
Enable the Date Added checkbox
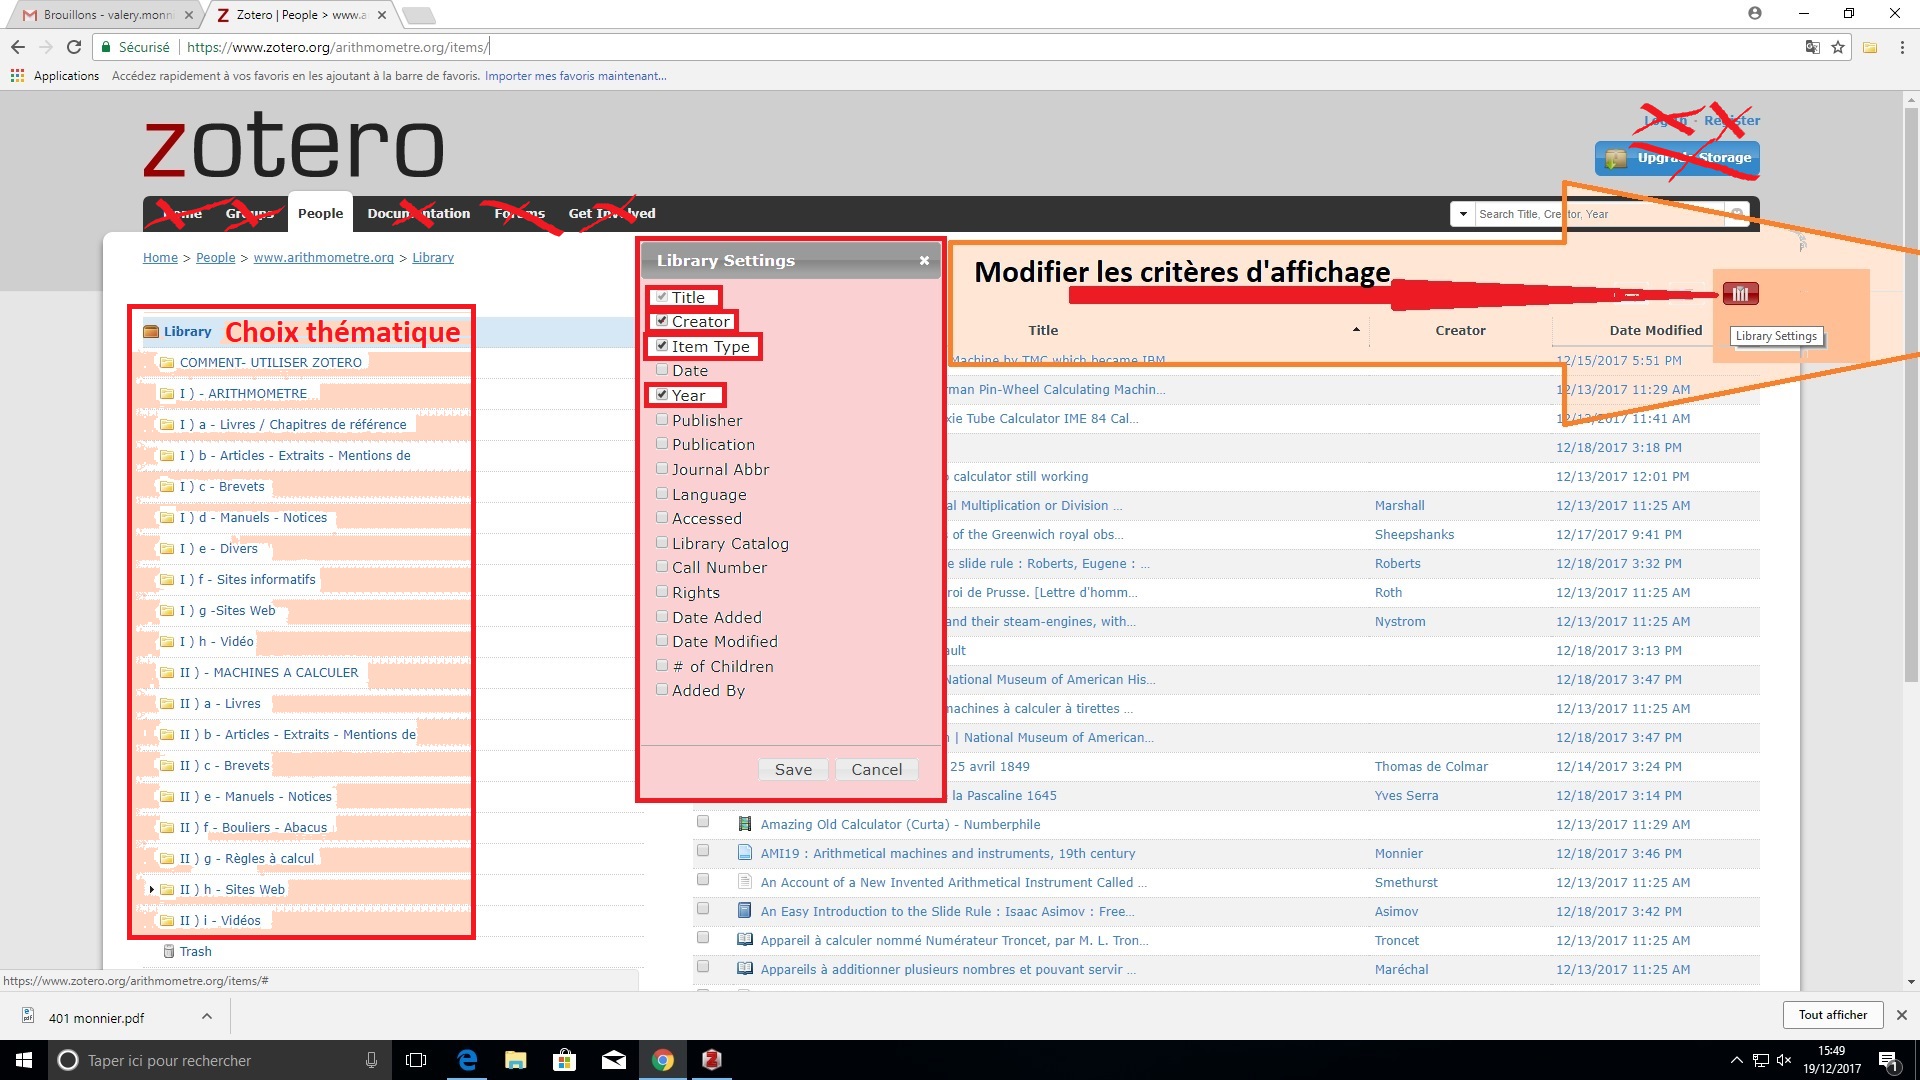[x=662, y=617]
